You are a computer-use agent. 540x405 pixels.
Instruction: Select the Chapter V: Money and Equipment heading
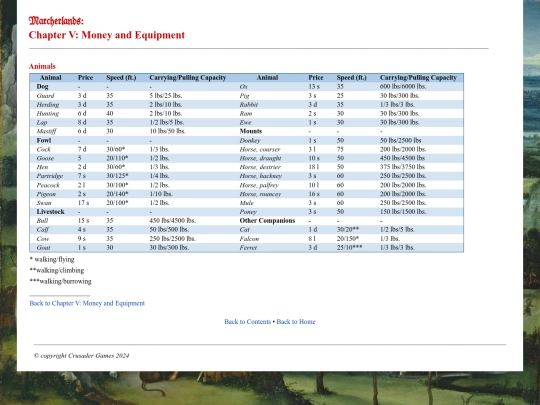tap(107, 35)
